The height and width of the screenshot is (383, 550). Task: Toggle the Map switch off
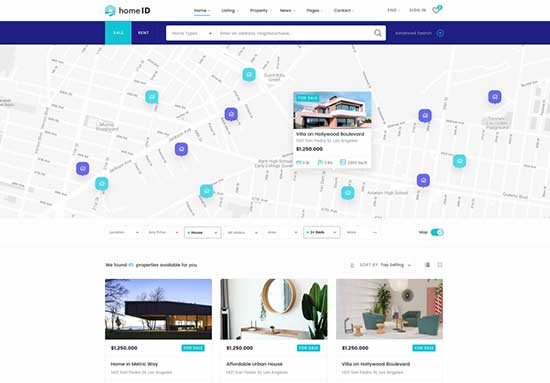point(437,232)
